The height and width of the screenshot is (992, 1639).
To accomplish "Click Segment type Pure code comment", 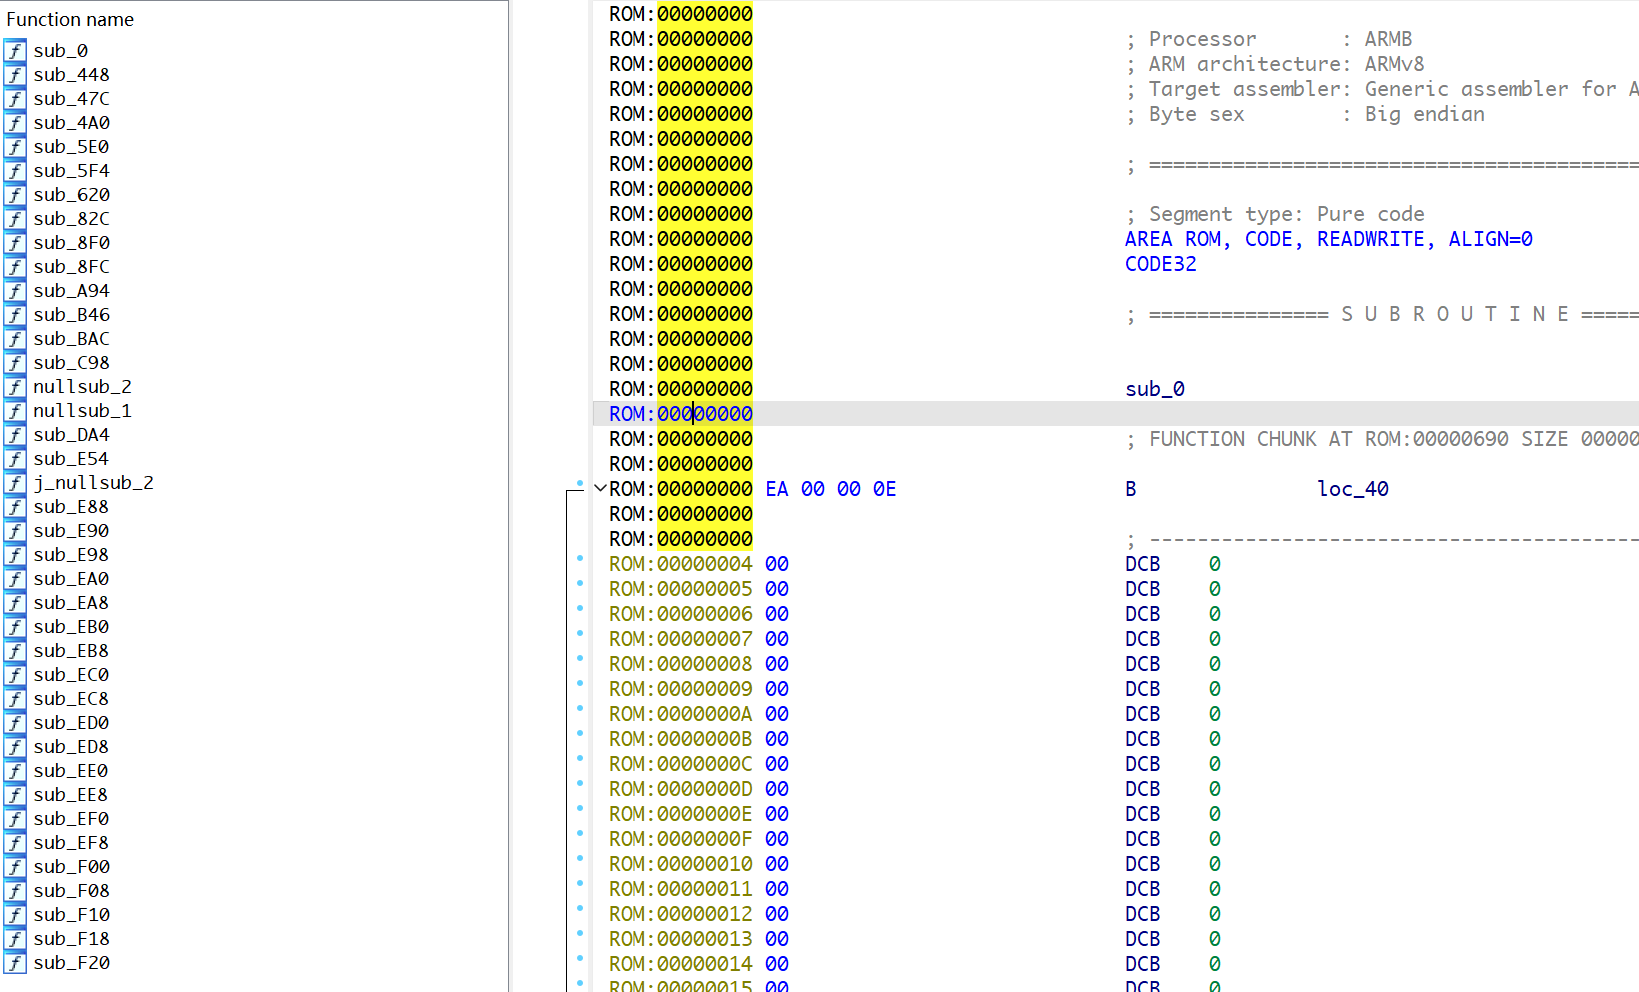I will click(x=1275, y=214).
